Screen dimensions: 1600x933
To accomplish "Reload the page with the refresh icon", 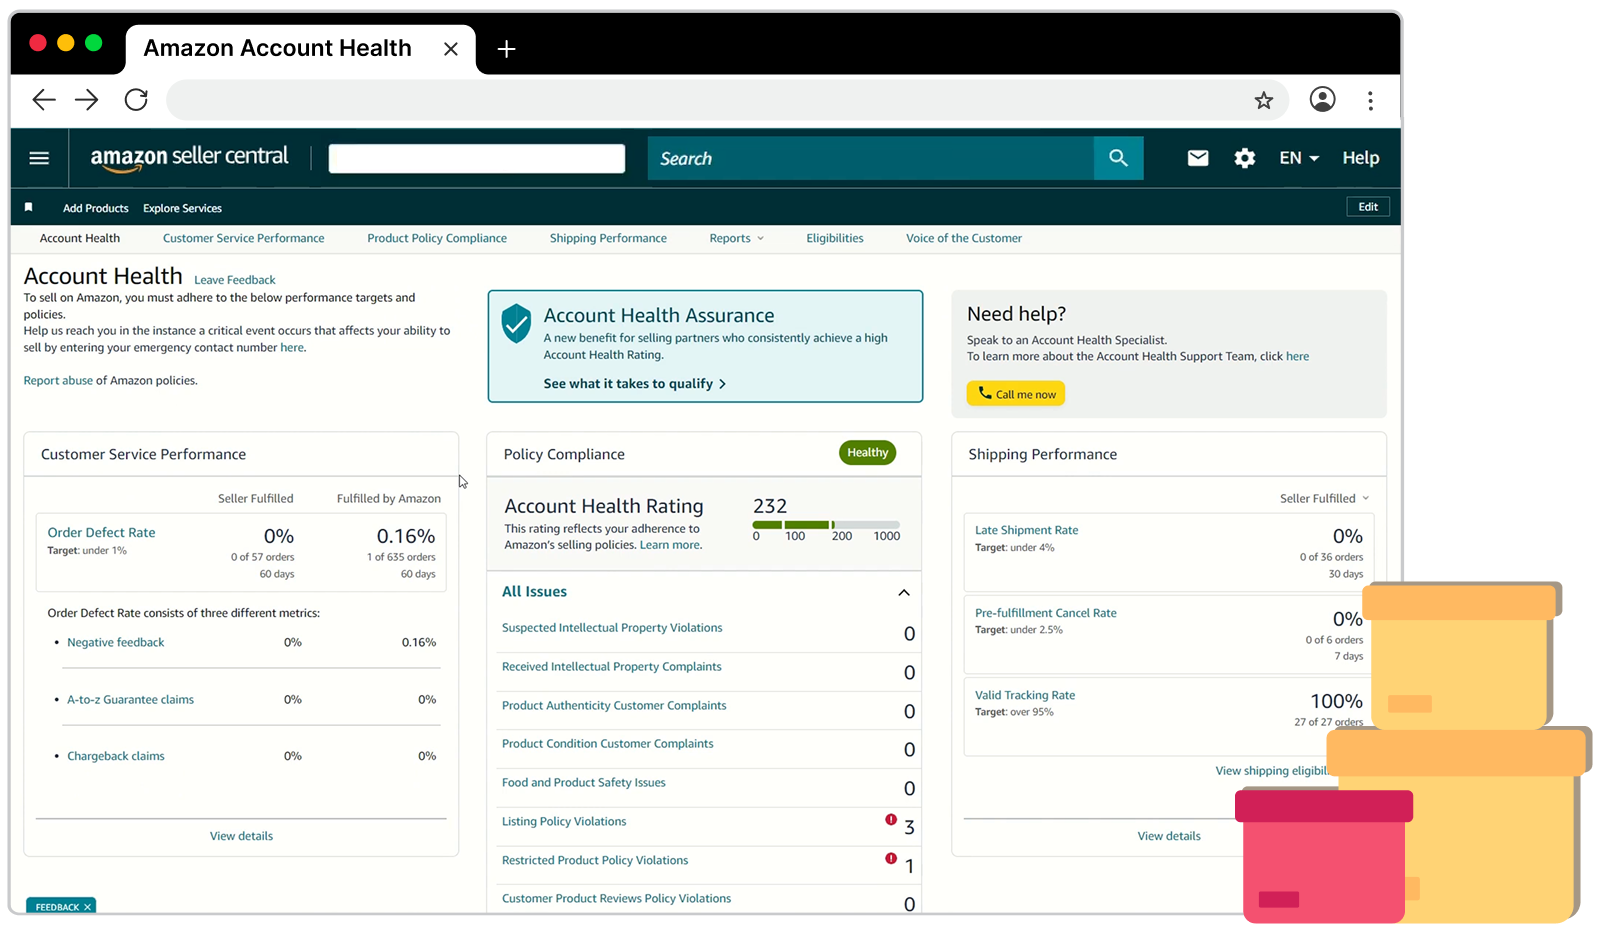I will pyautogui.click(x=136, y=100).
